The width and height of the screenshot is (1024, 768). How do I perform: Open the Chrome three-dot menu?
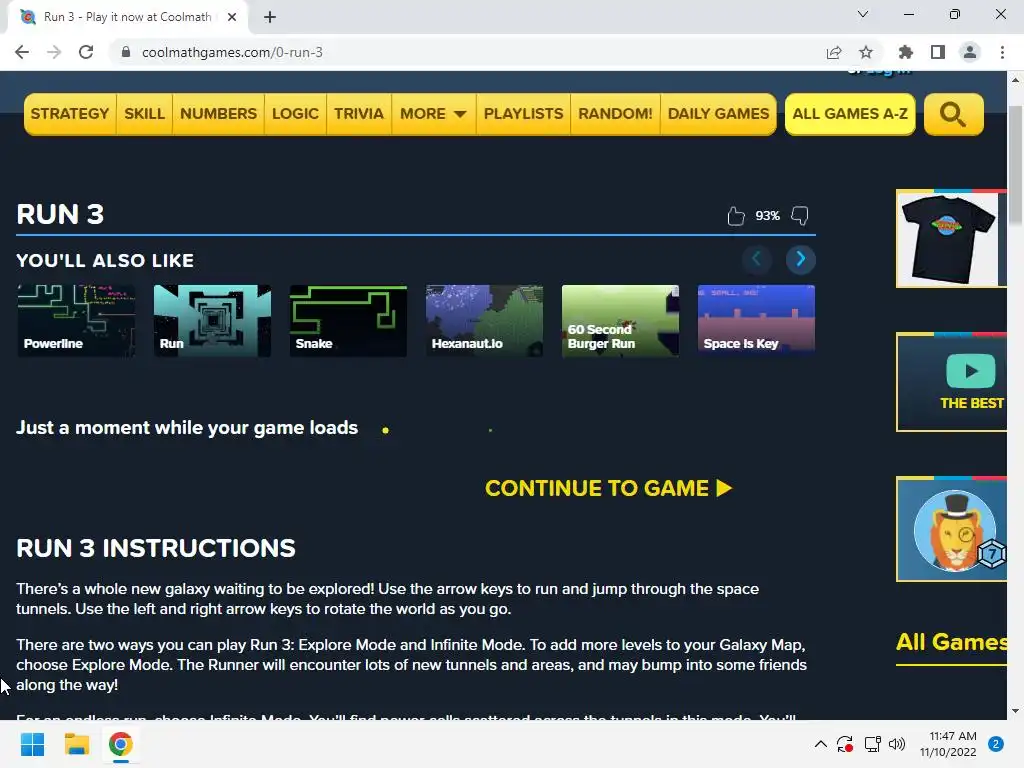pyautogui.click(x=1002, y=52)
